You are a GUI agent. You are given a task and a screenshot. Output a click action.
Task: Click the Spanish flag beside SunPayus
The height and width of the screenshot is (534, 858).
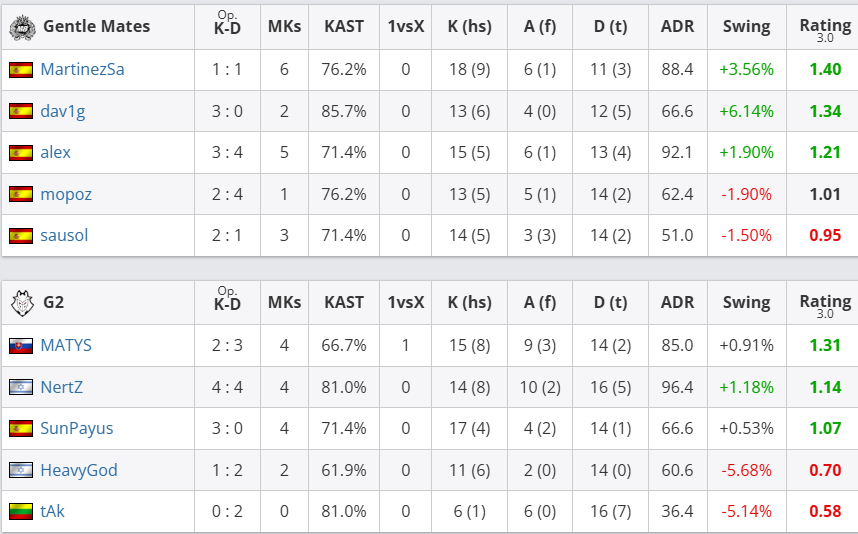click(x=21, y=428)
